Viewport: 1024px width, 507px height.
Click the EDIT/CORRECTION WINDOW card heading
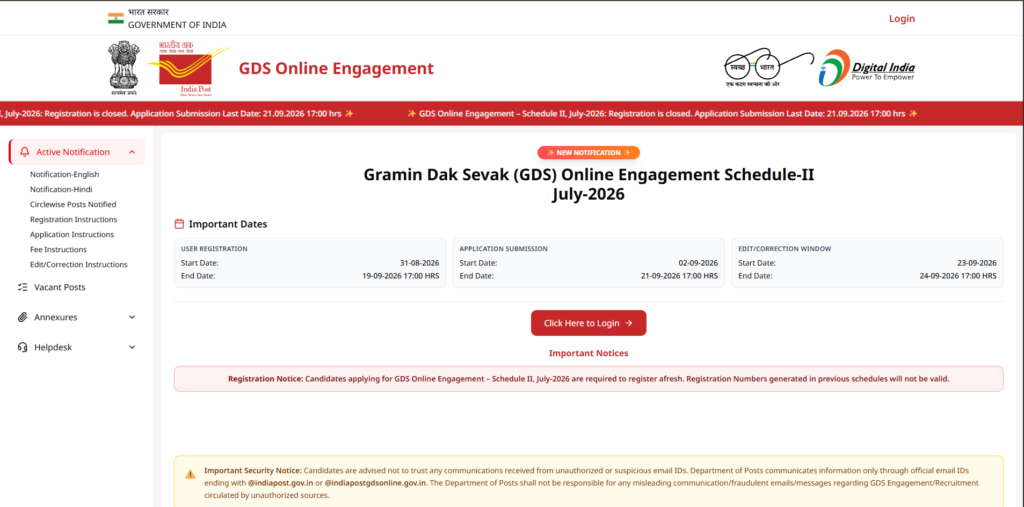(785, 249)
